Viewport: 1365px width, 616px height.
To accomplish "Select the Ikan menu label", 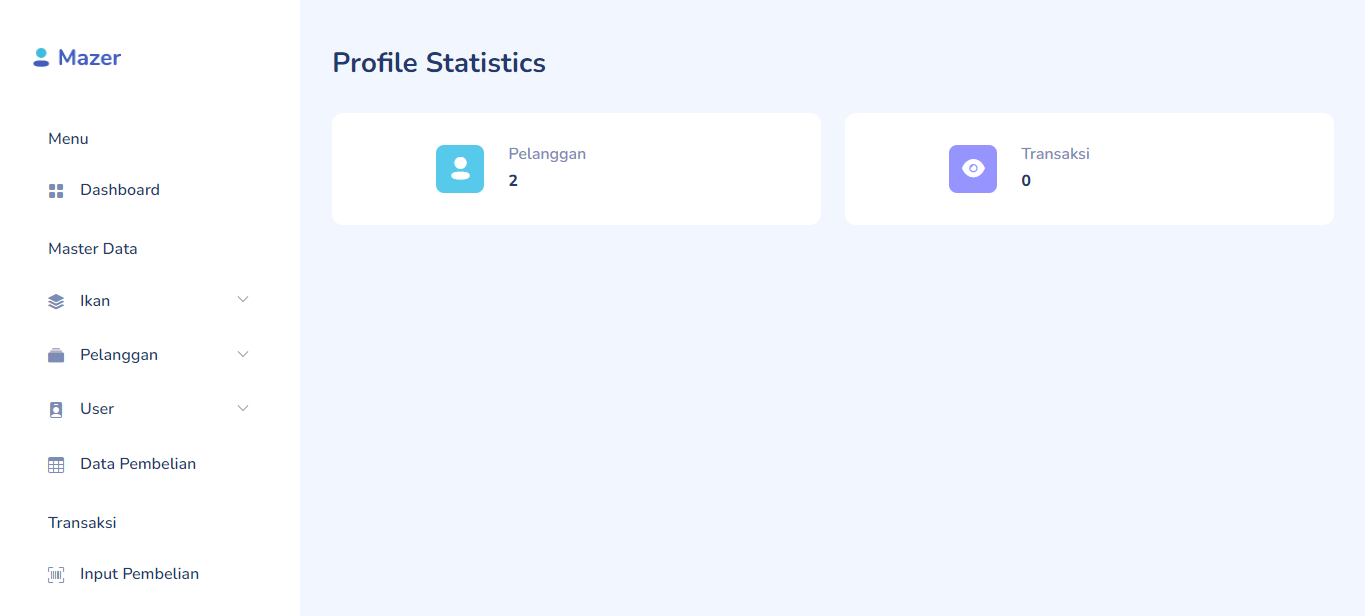I will coord(95,301).
